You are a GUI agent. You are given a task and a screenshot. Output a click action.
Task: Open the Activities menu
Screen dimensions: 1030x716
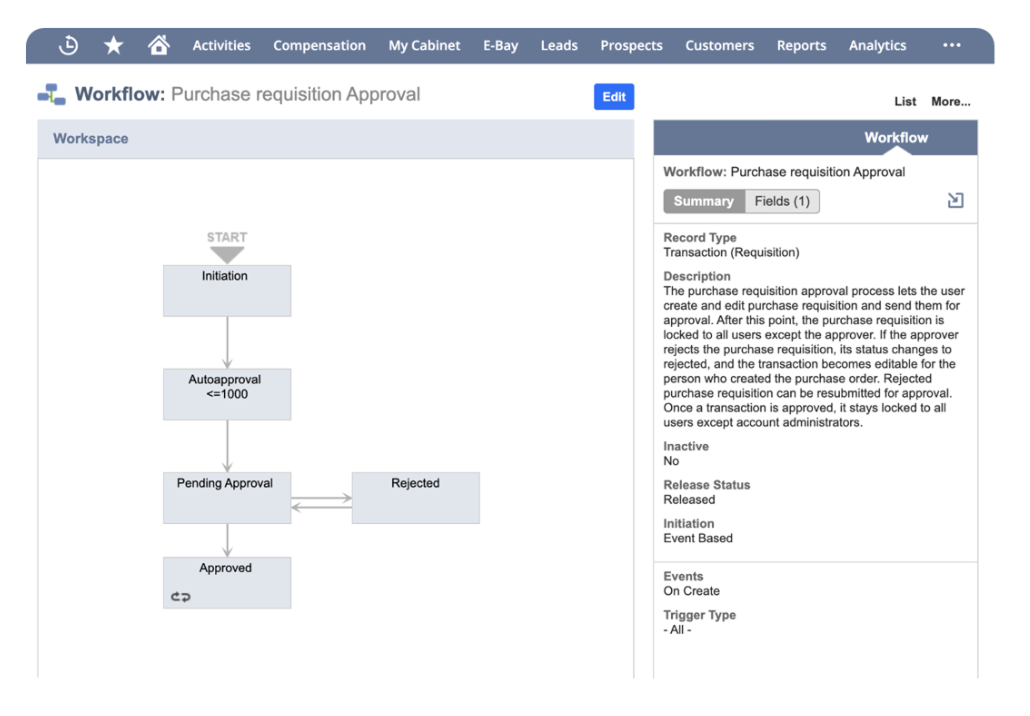221,45
